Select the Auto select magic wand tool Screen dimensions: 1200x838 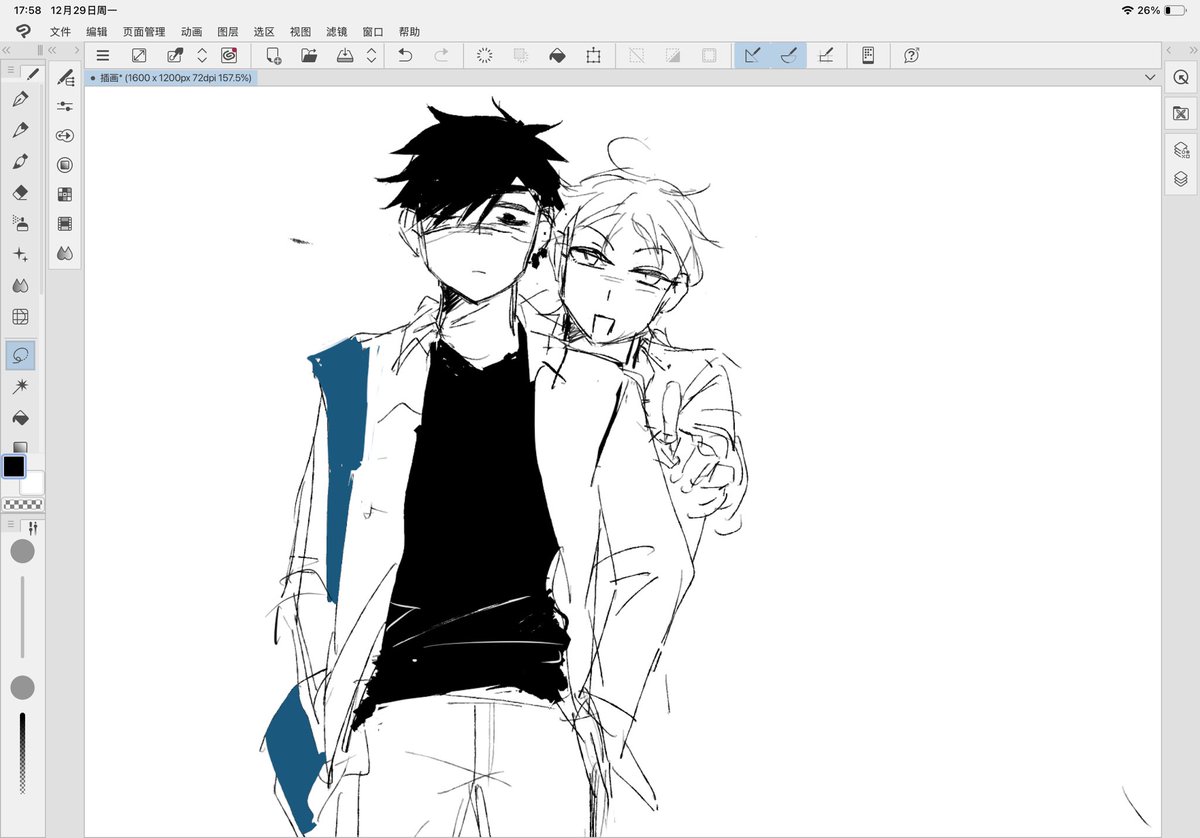tap(21, 386)
